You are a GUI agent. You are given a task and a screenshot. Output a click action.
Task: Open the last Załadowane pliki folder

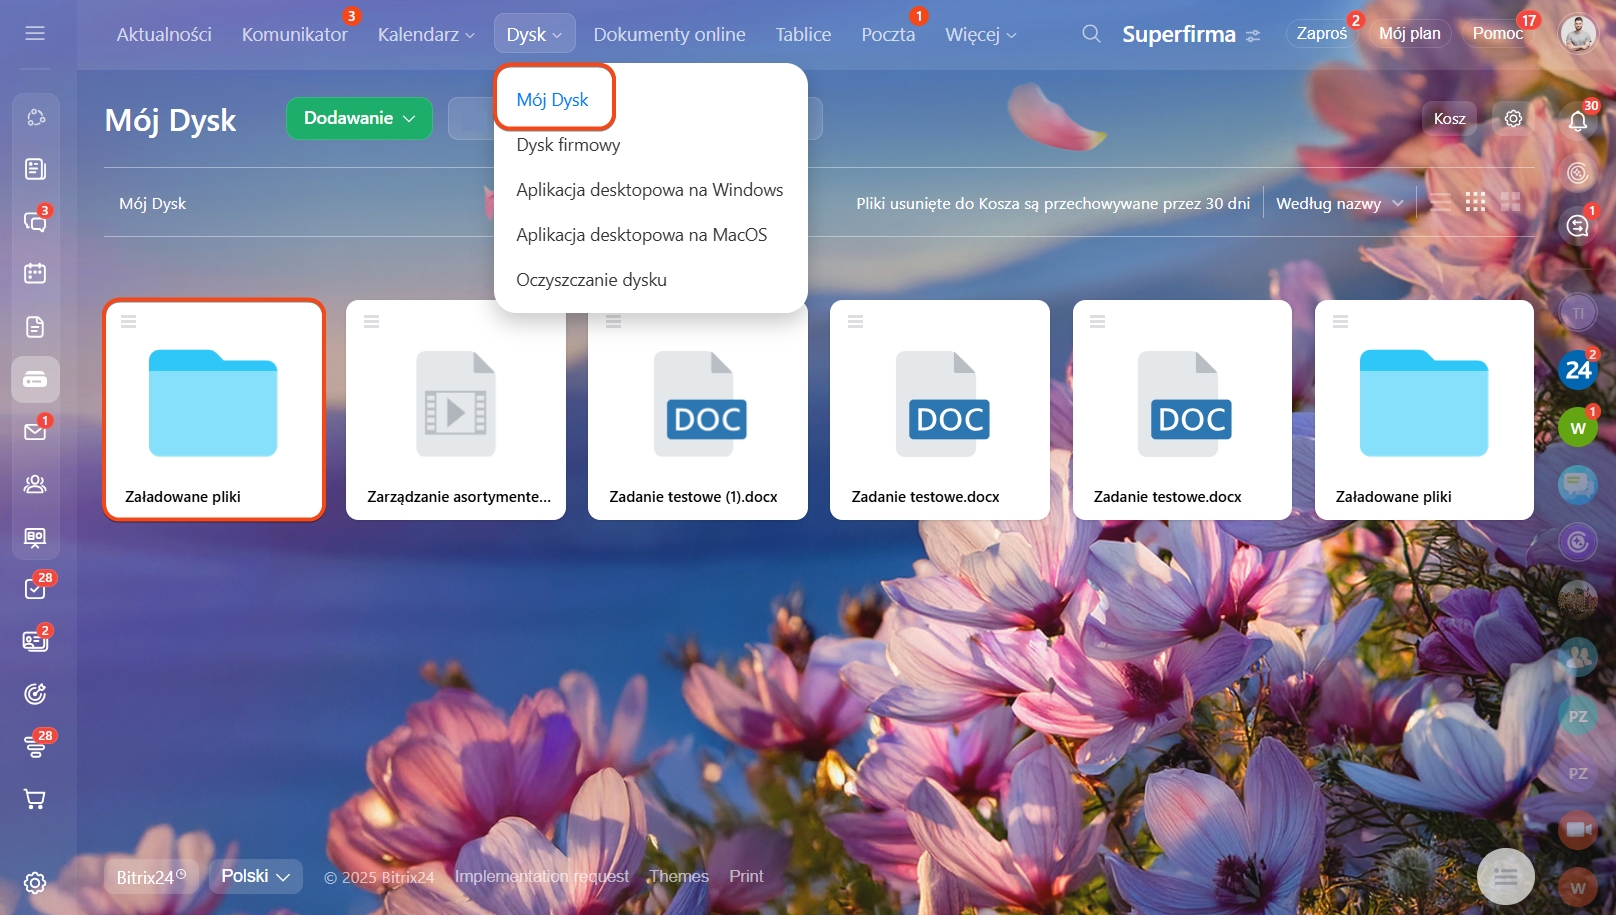tap(1424, 410)
